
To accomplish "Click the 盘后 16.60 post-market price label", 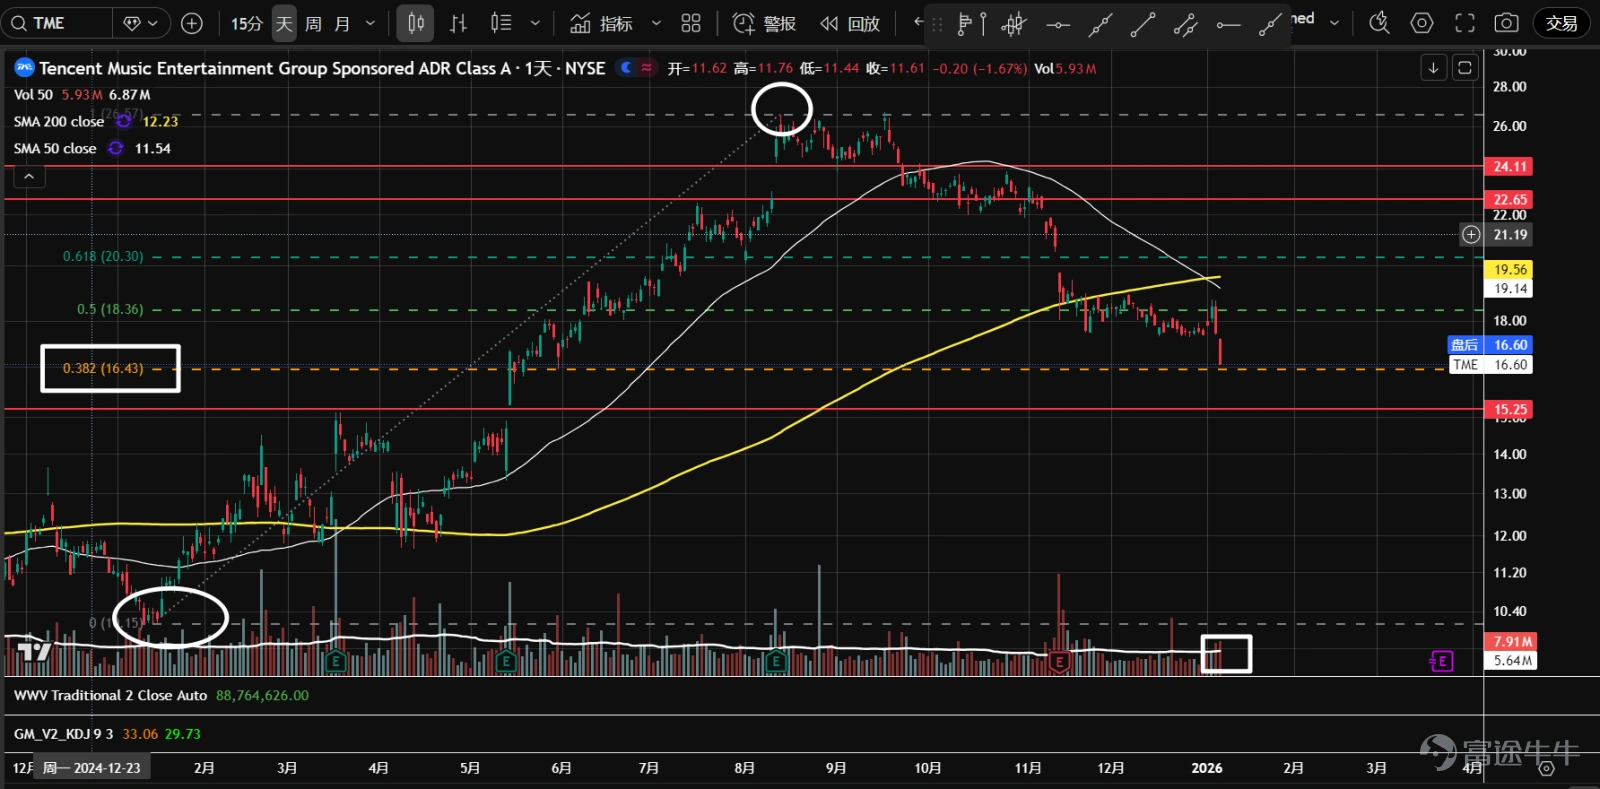I will click(1490, 345).
